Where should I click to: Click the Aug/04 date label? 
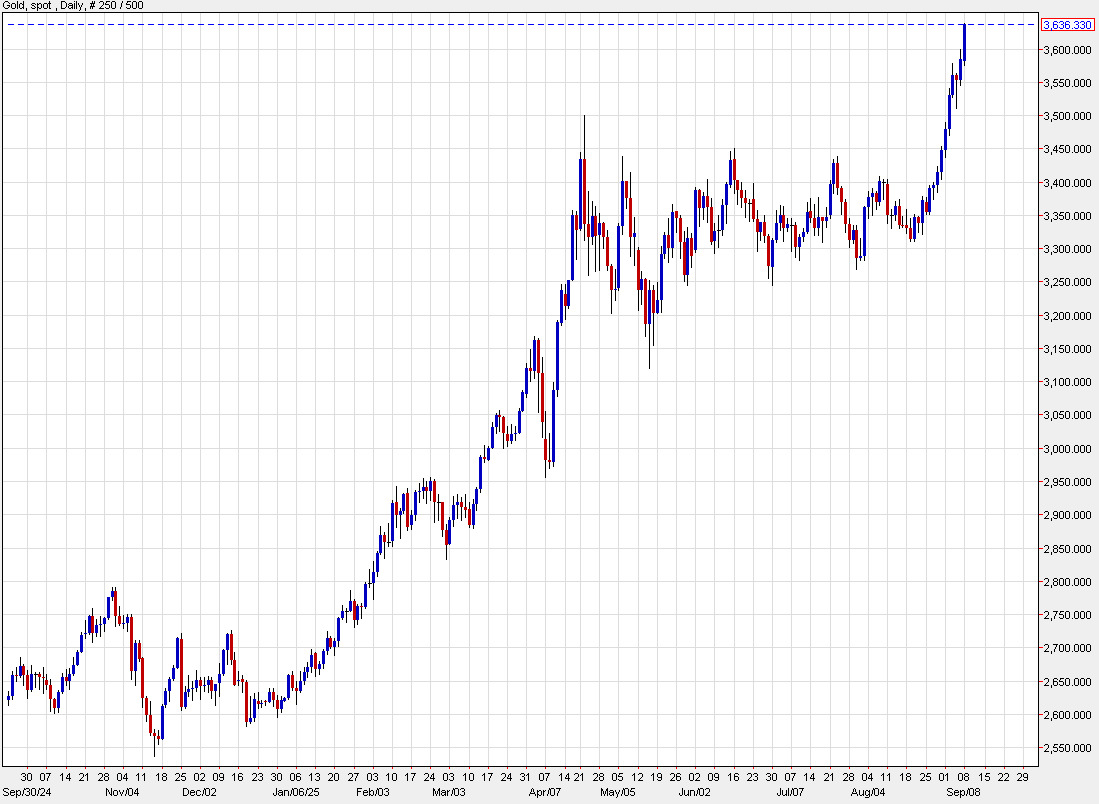(868, 792)
